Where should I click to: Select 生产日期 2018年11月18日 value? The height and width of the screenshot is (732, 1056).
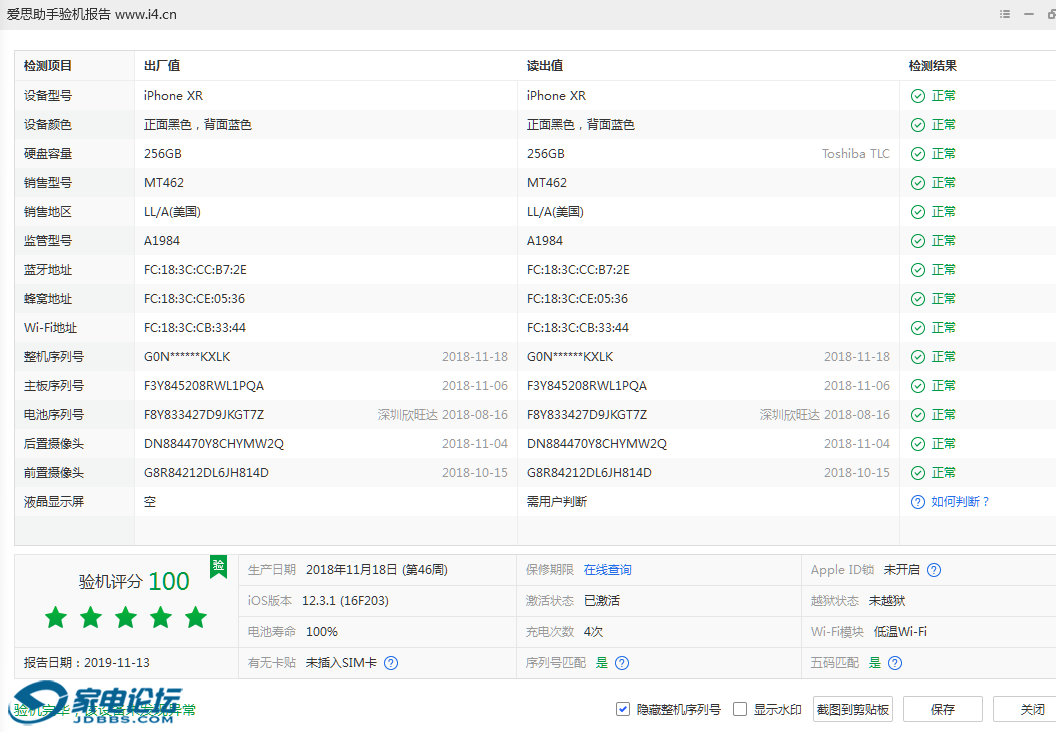pos(376,570)
